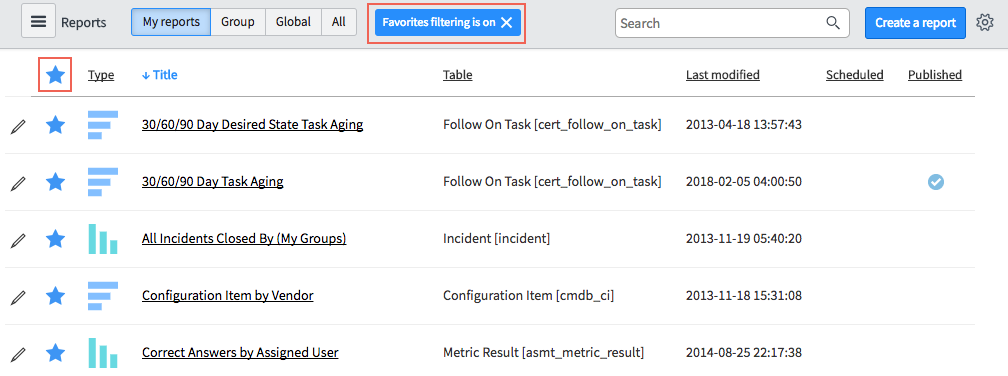Open All Incidents Closed By (My Groups) report
This screenshot has width=1008, height=376.
tap(244, 238)
